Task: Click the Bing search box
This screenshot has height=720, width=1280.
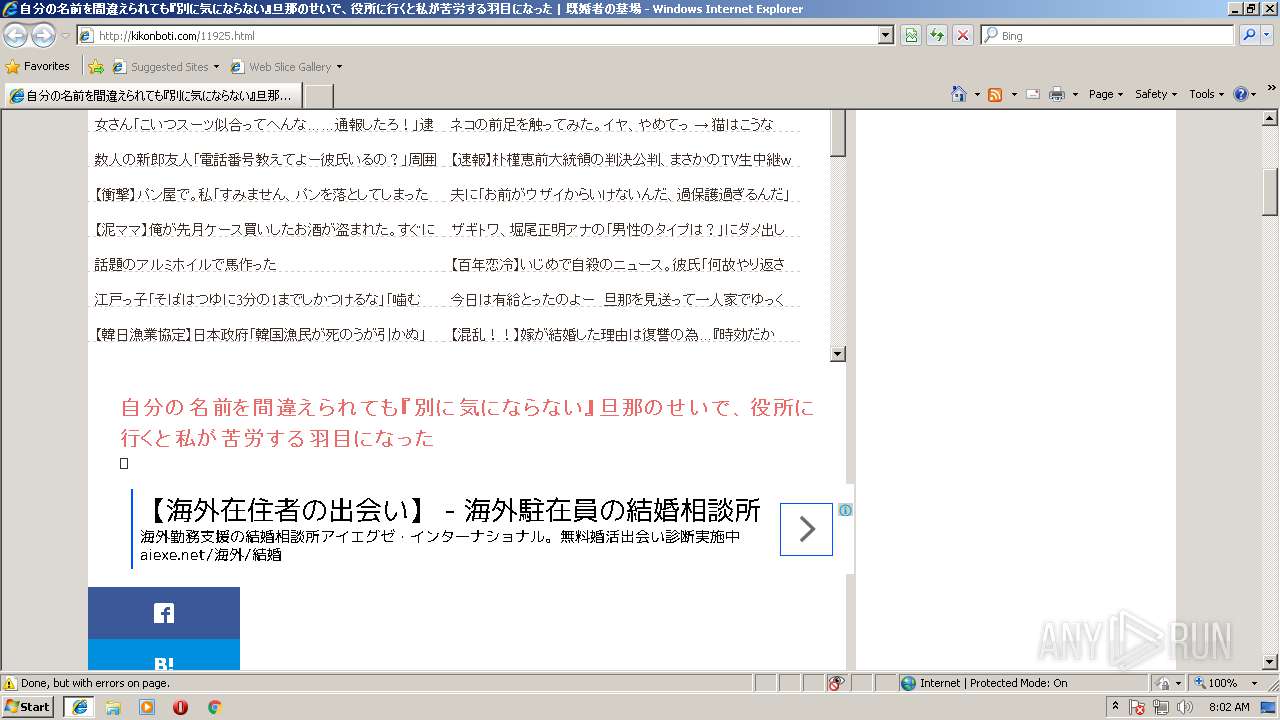Action: [x=1108, y=35]
